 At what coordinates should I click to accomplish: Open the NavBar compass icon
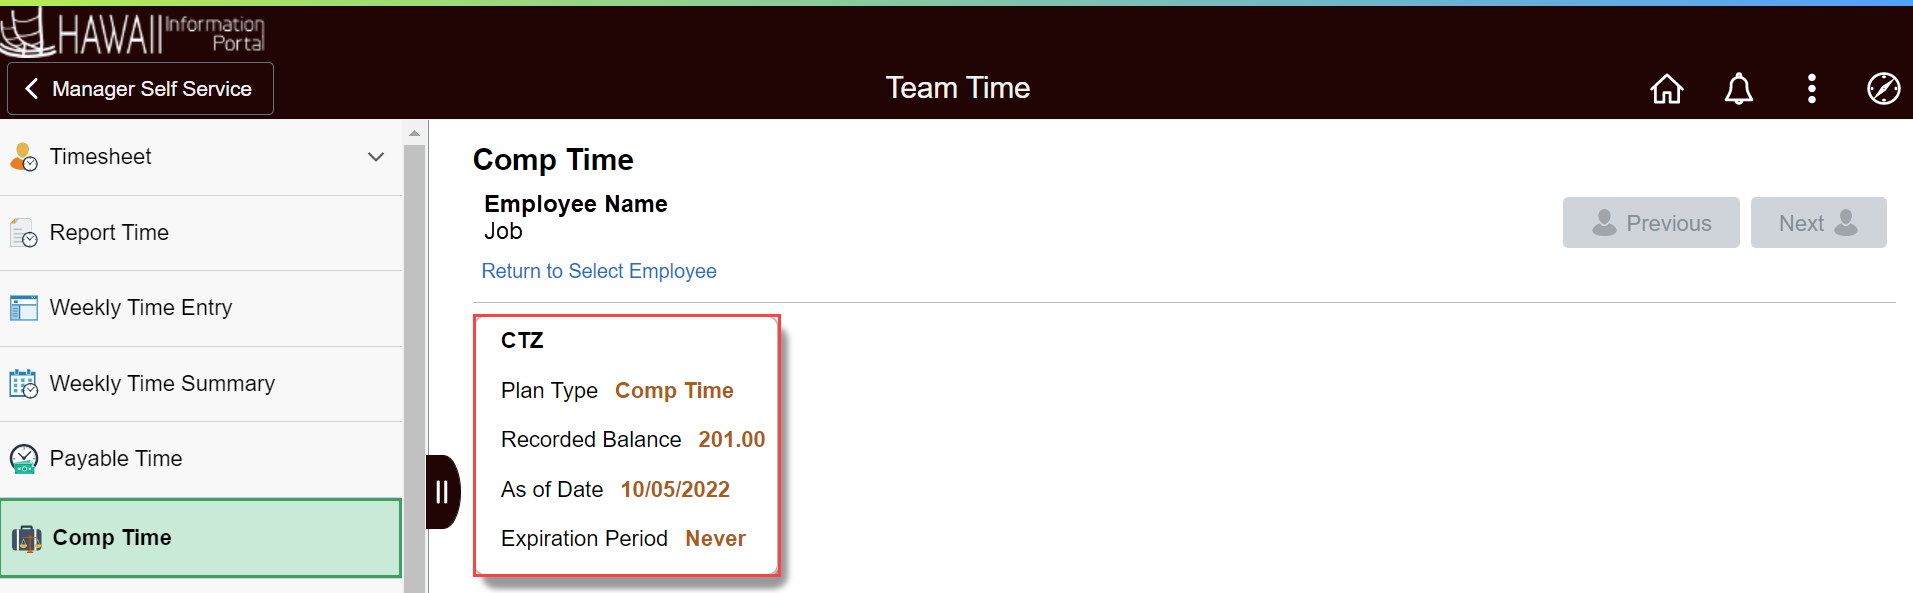(x=1883, y=88)
